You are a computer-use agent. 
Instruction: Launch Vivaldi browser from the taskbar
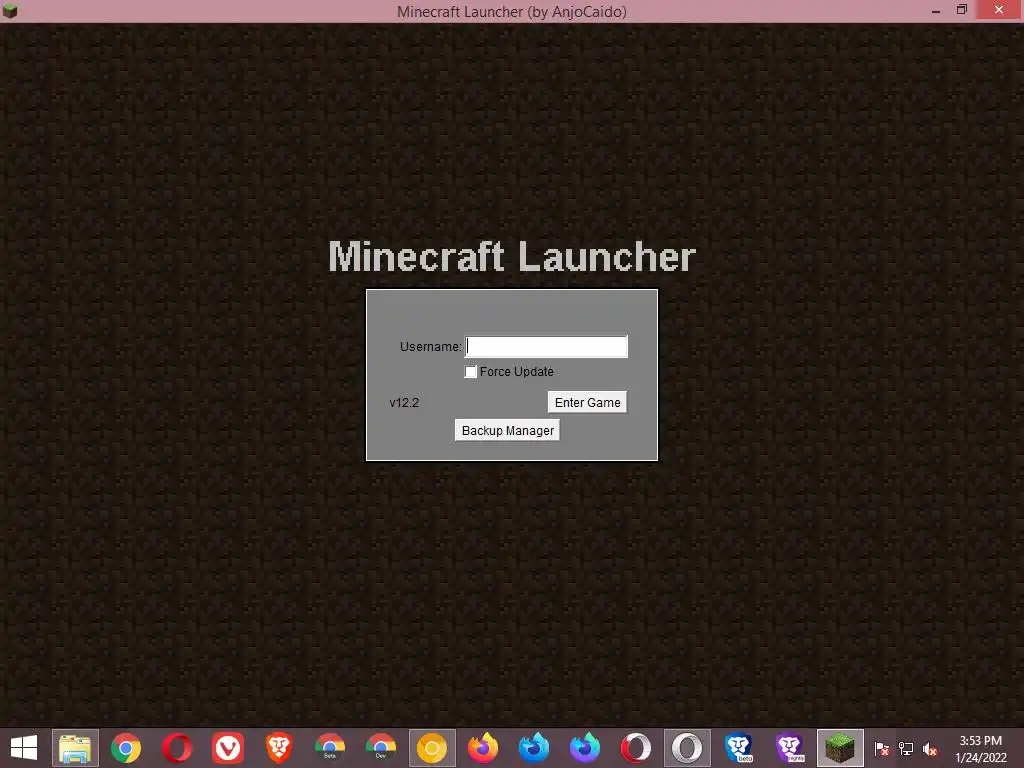click(228, 748)
